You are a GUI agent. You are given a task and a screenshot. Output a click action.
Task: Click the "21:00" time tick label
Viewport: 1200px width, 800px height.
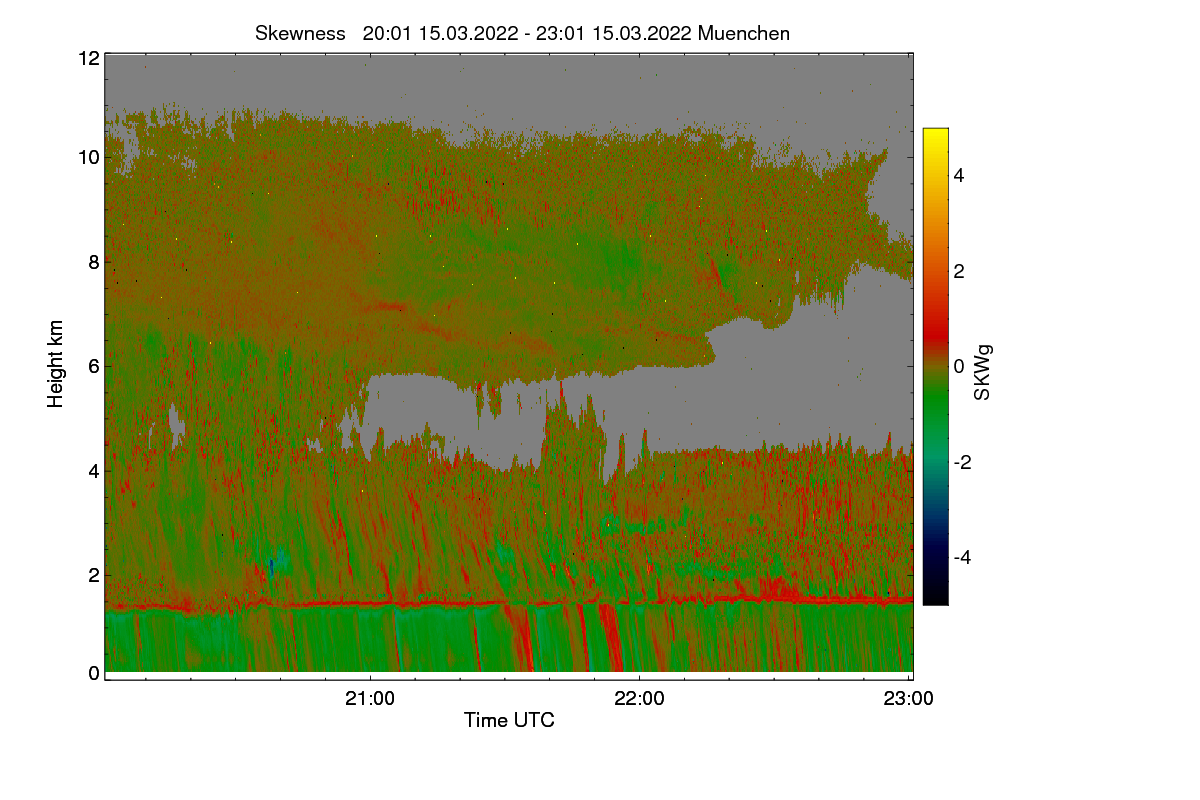[370, 699]
